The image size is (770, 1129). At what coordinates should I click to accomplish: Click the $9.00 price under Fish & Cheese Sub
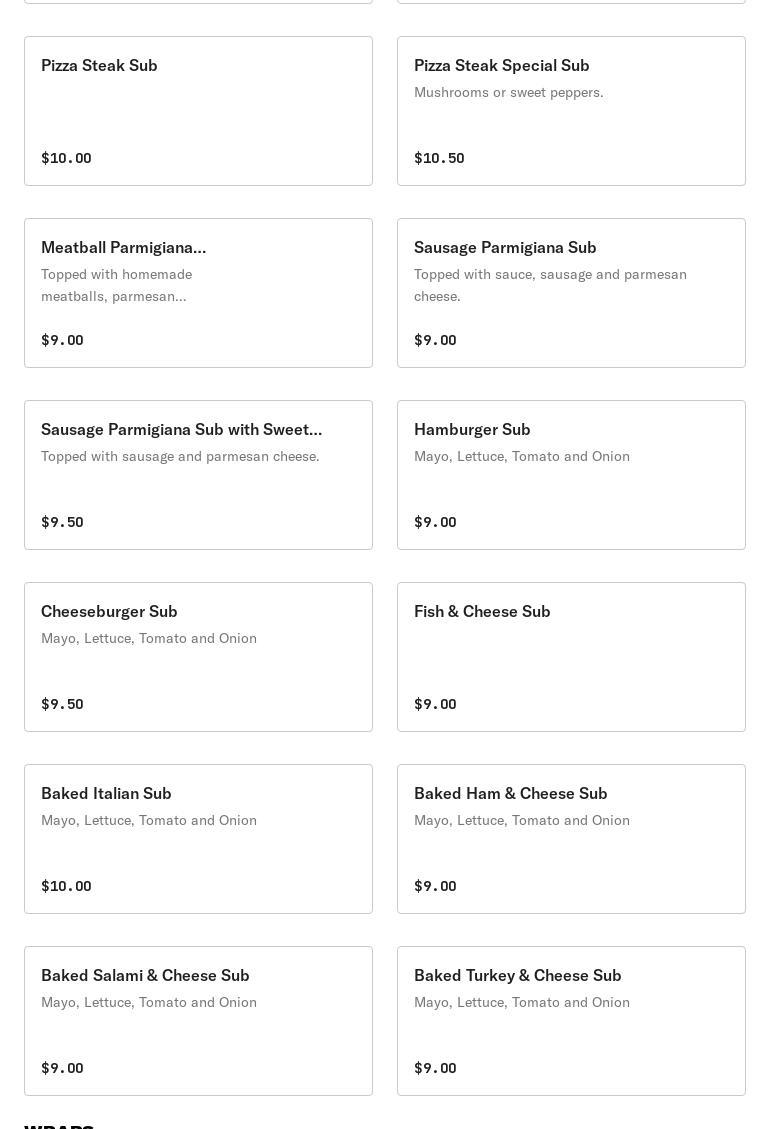[435, 704]
